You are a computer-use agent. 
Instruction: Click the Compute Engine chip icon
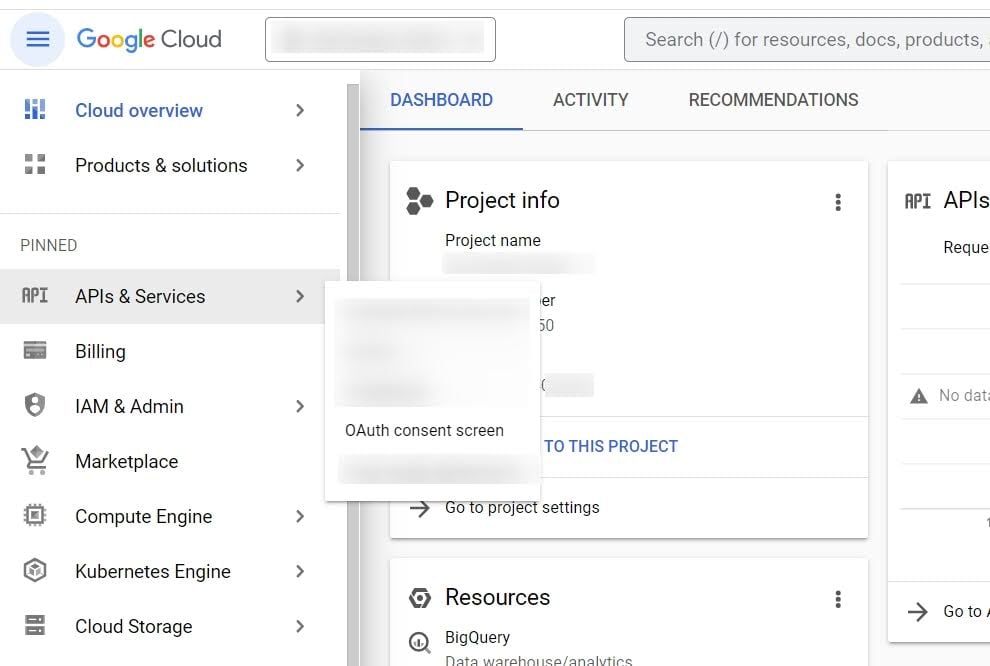[35, 516]
